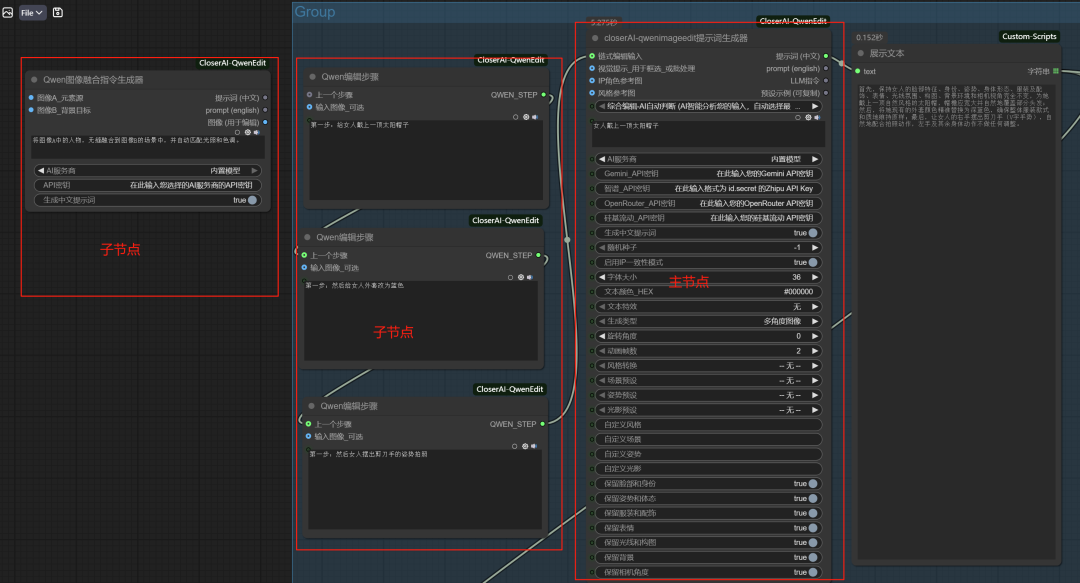
Task: Collapse the Qwen编辑步骤 node containing 剪刀手 text
Action: 311,406
